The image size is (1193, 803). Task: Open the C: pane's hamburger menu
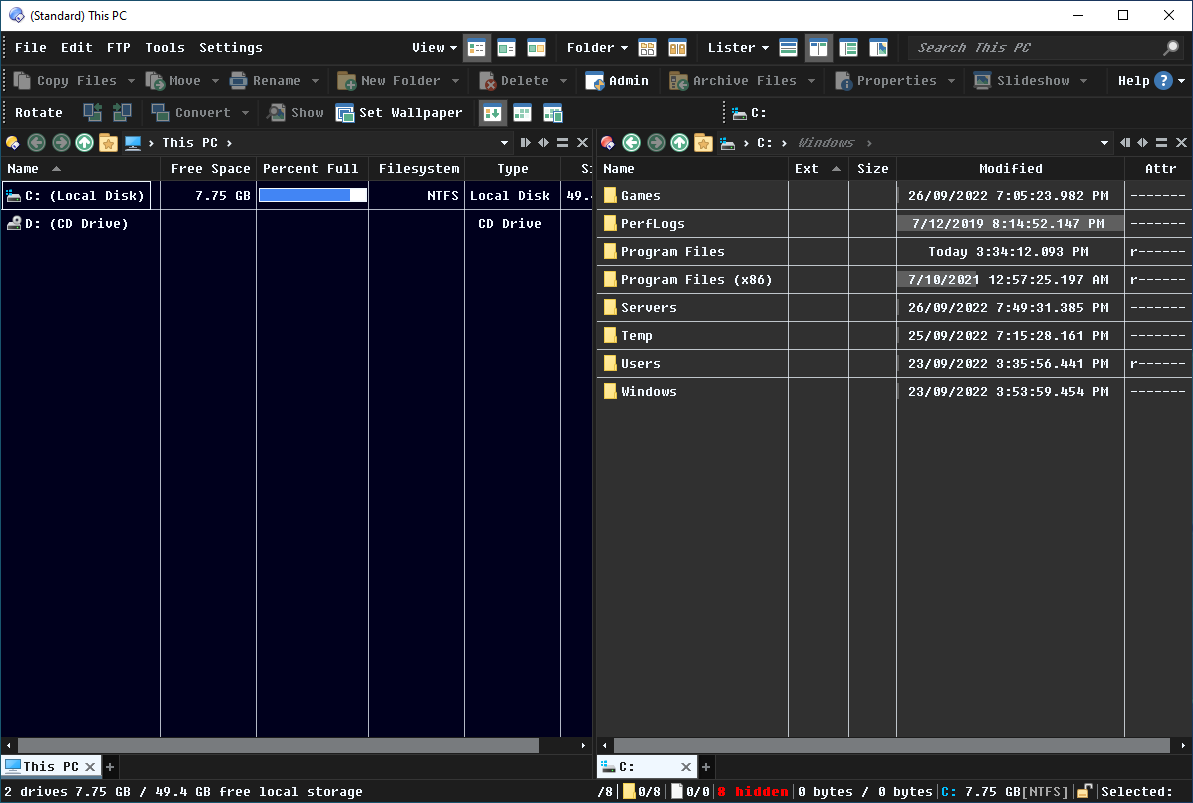pos(1161,143)
